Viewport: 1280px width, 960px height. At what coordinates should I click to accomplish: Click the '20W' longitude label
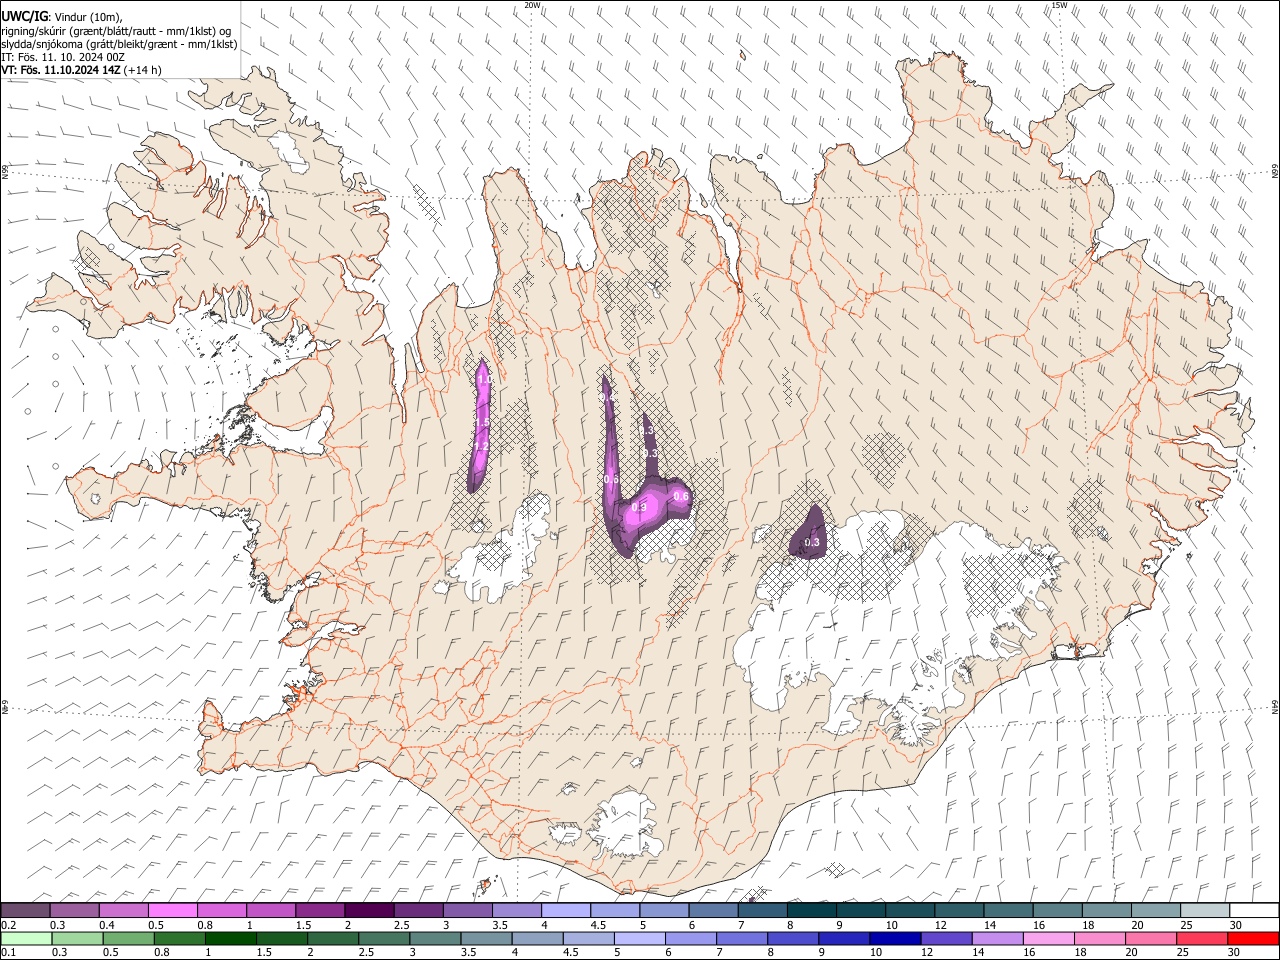pyautogui.click(x=532, y=5)
